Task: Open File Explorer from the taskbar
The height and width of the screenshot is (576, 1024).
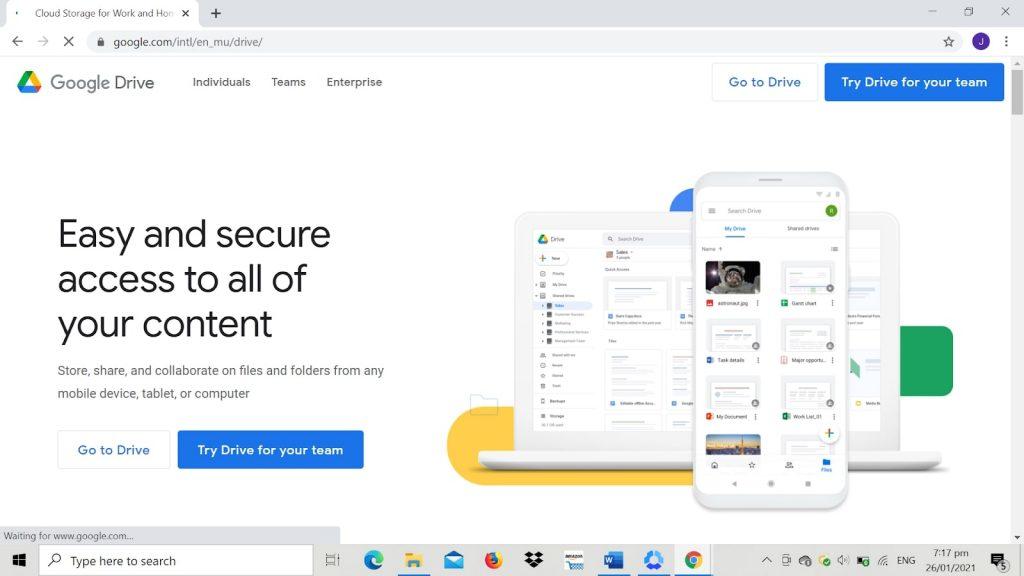Action: [x=413, y=560]
